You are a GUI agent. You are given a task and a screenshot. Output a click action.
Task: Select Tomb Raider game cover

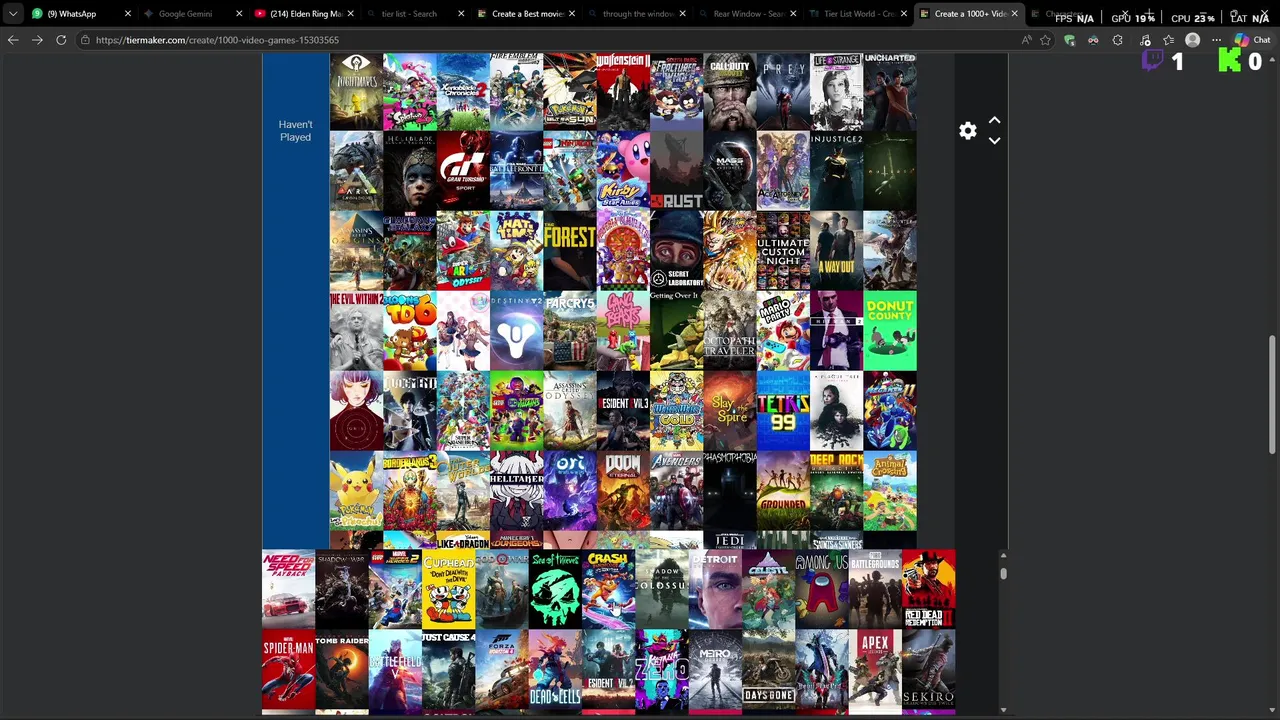pos(342,669)
